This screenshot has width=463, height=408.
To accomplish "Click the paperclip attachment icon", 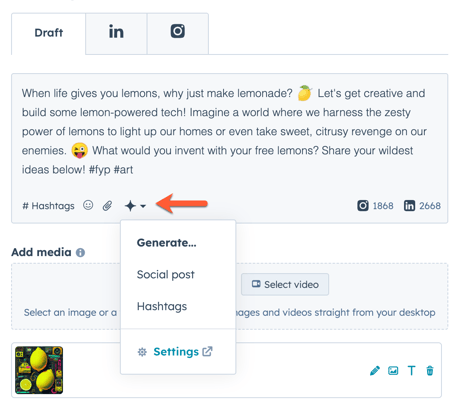I will tap(107, 206).
